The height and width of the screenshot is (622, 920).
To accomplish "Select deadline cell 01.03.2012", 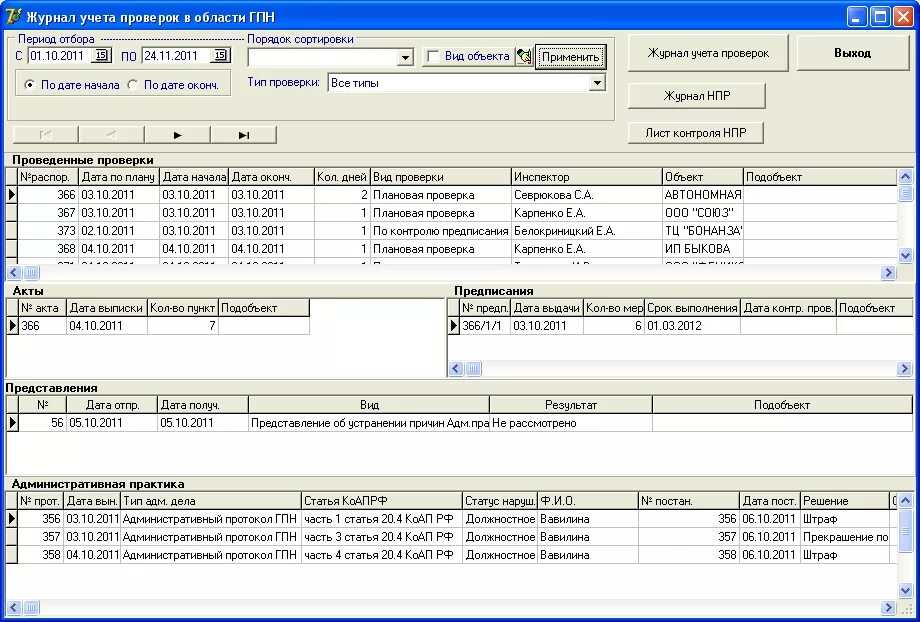I will tap(692, 326).
